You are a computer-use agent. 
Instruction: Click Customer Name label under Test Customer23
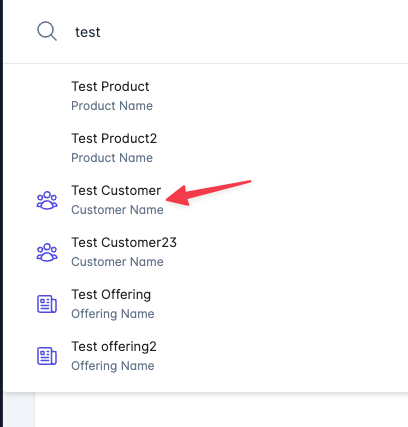tap(117, 262)
